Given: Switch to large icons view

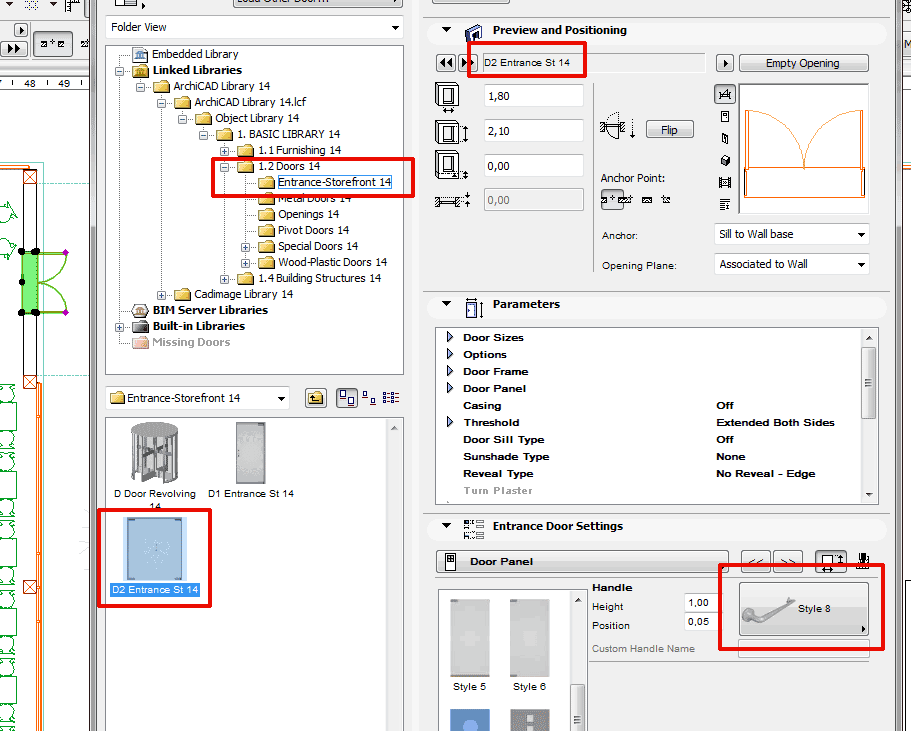Looking at the screenshot, I should click(x=347, y=398).
